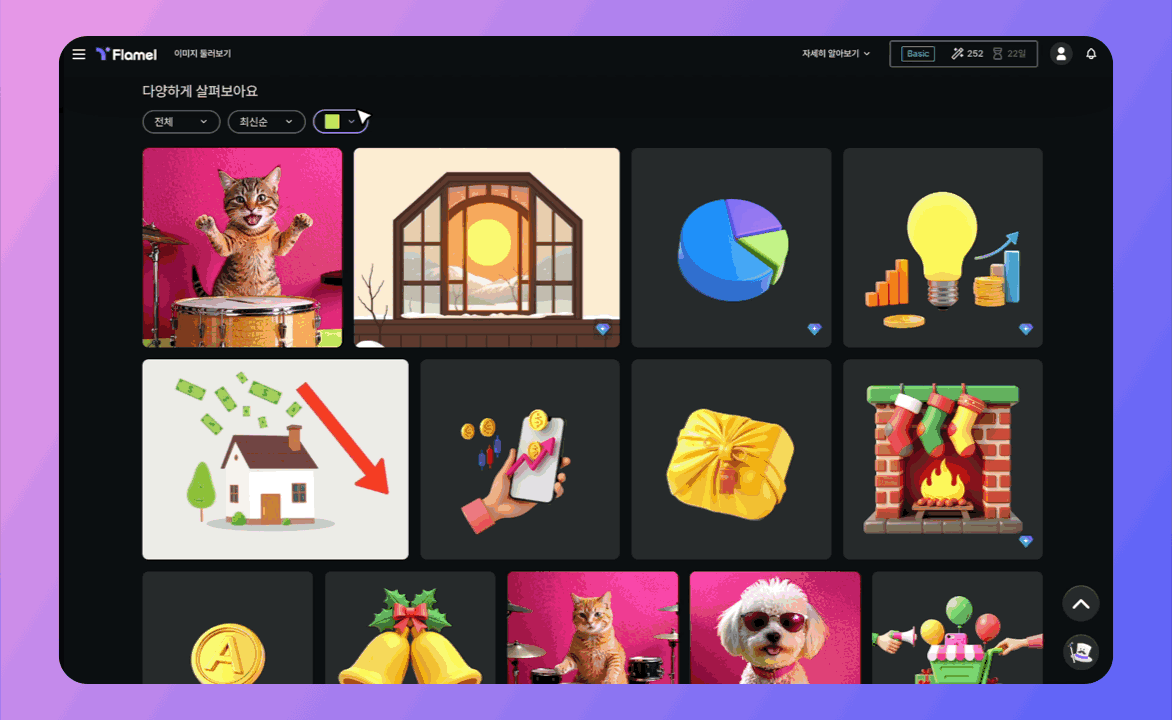Open the top-hat mascot assistant button
This screenshot has height=720, width=1172.
coord(1080,652)
